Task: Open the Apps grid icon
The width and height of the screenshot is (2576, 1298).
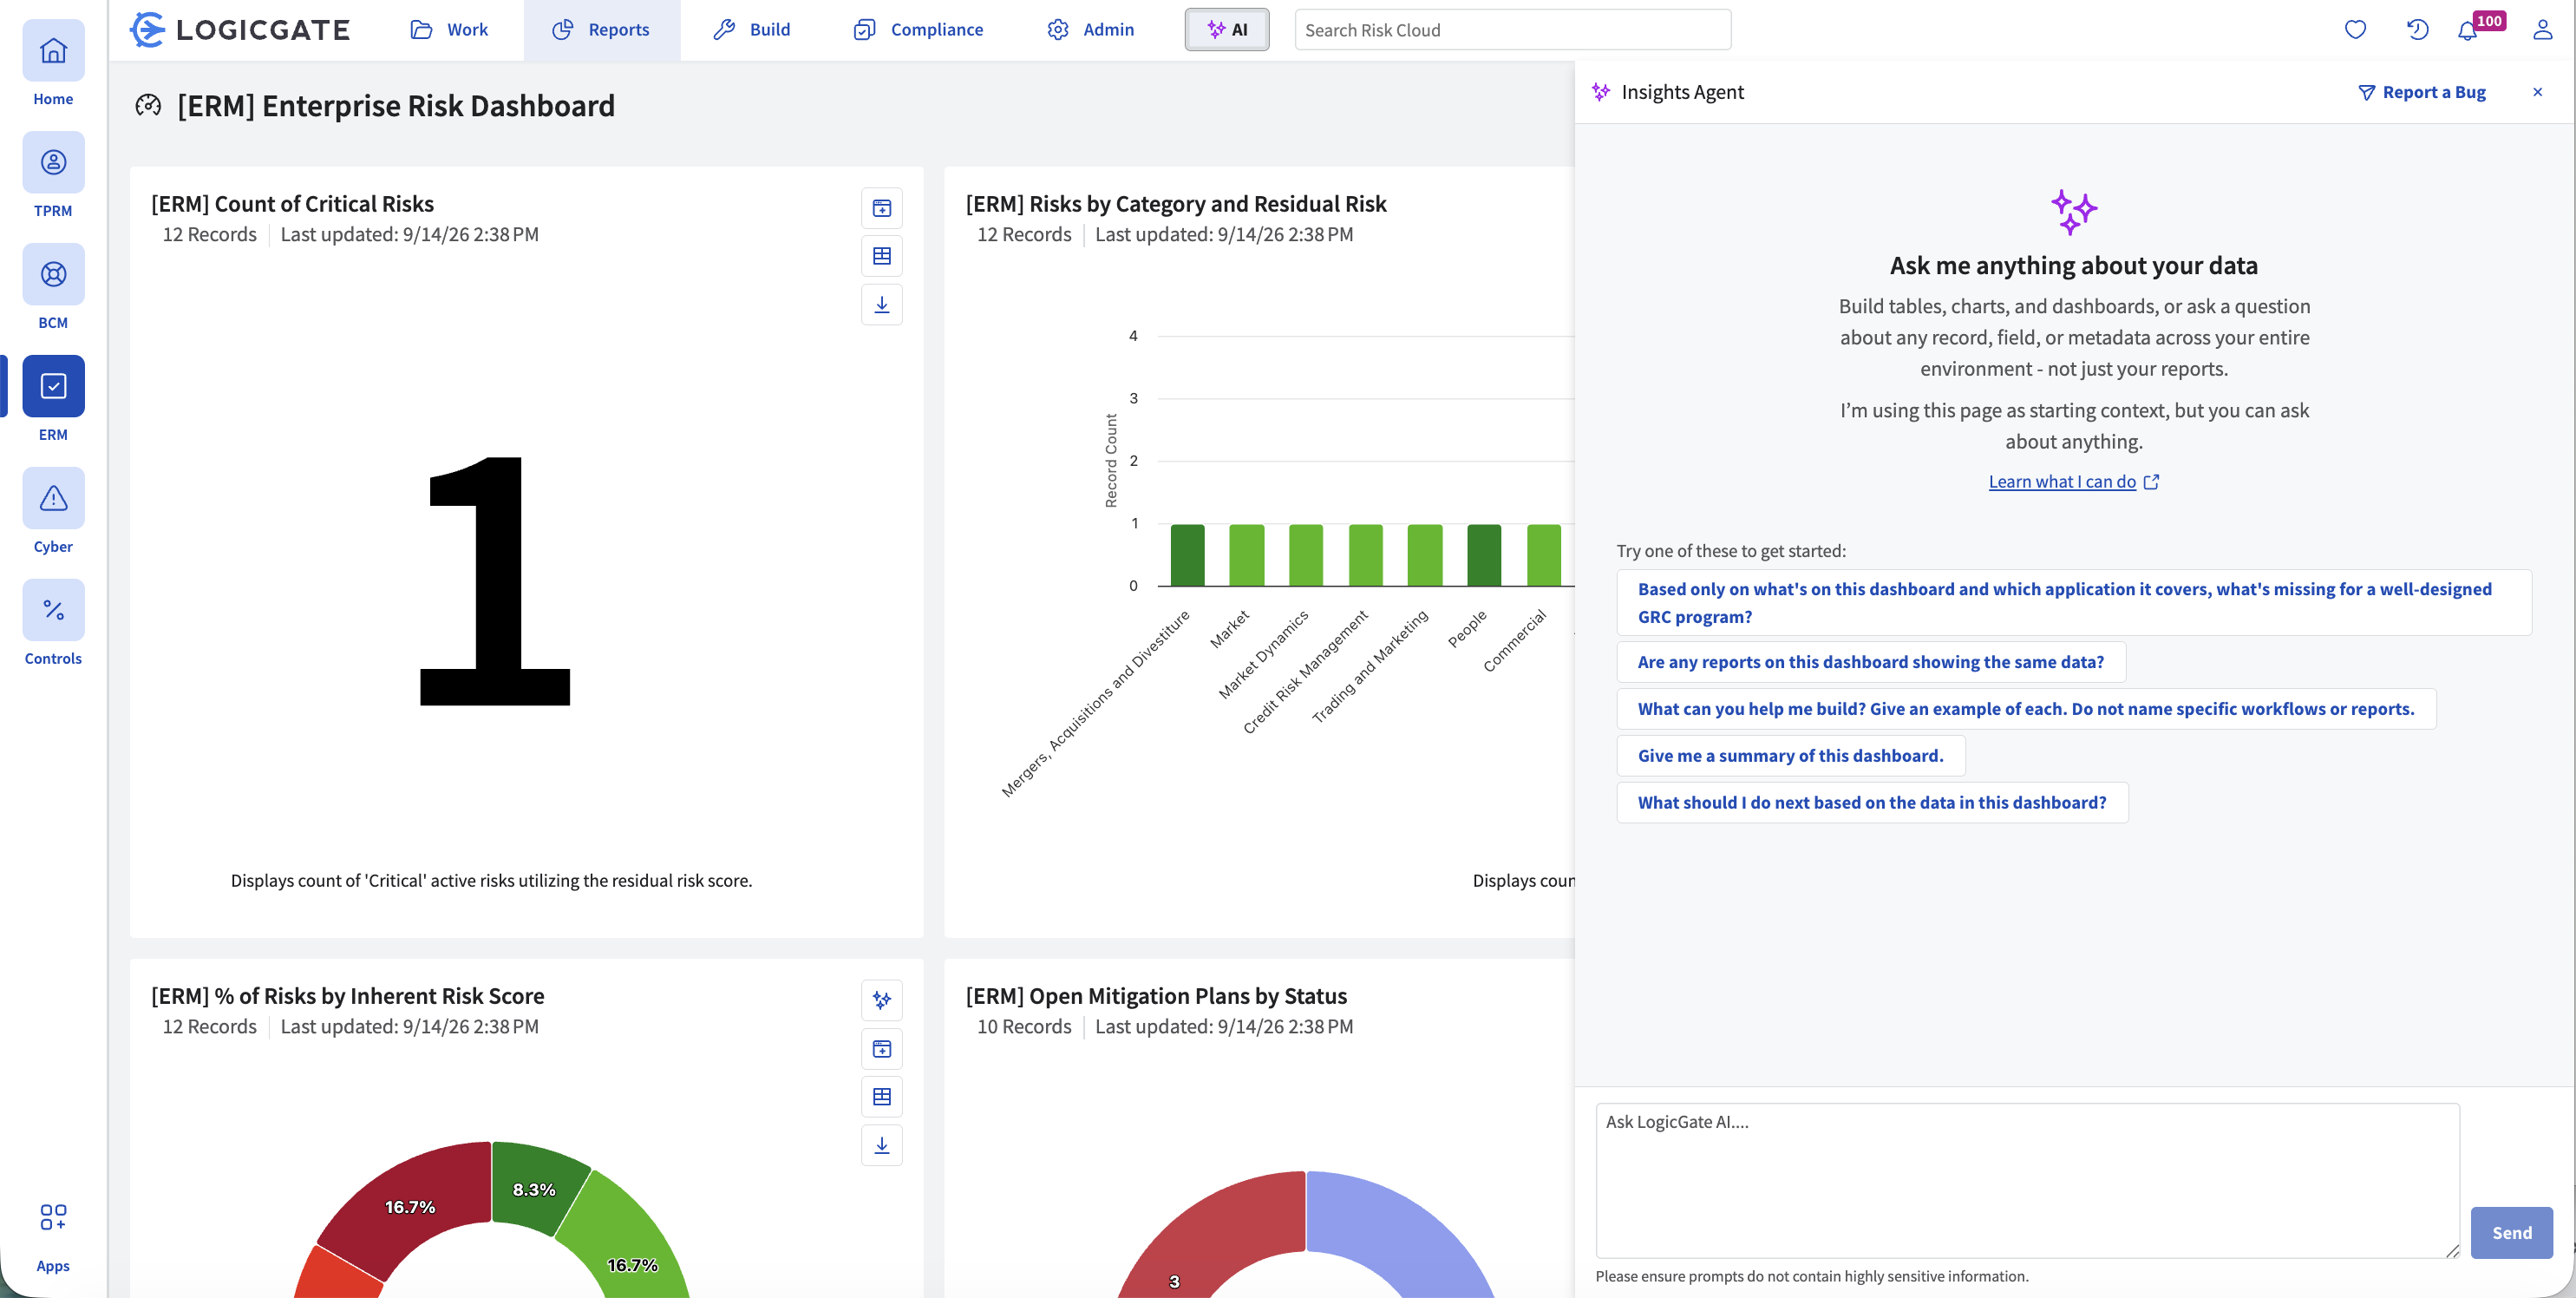Action: pos(53,1217)
